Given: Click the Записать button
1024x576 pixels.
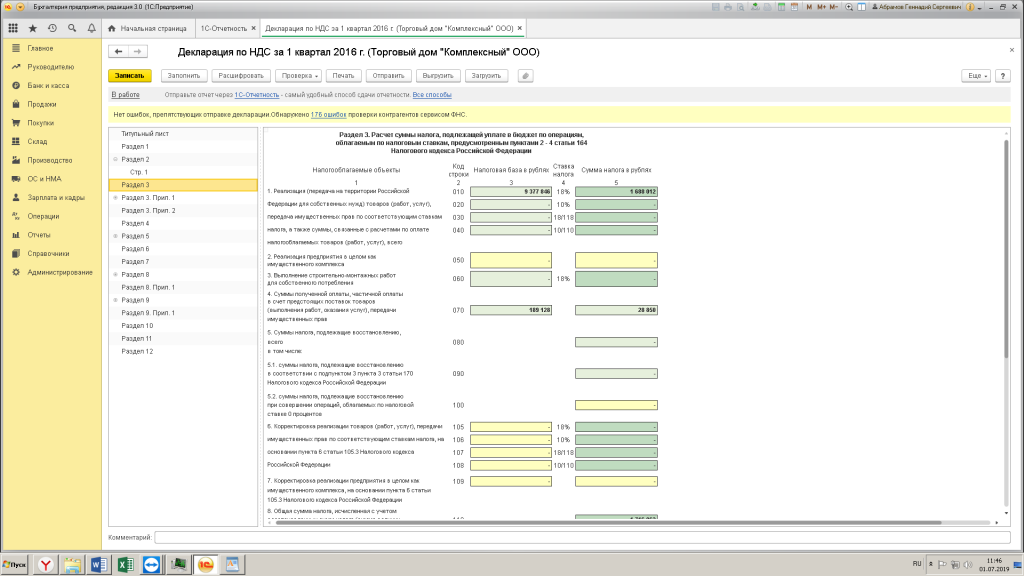Looking at the screenshot, I should pos(129,76).
